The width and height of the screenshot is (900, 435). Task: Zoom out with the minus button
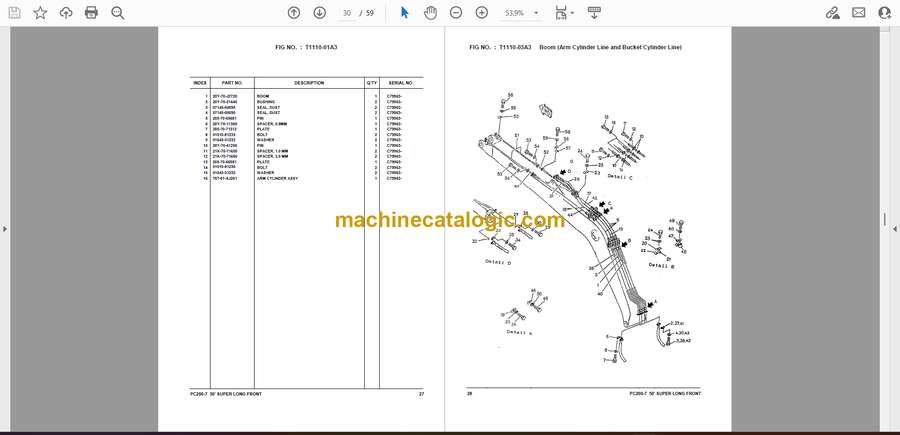pos(456,13)
